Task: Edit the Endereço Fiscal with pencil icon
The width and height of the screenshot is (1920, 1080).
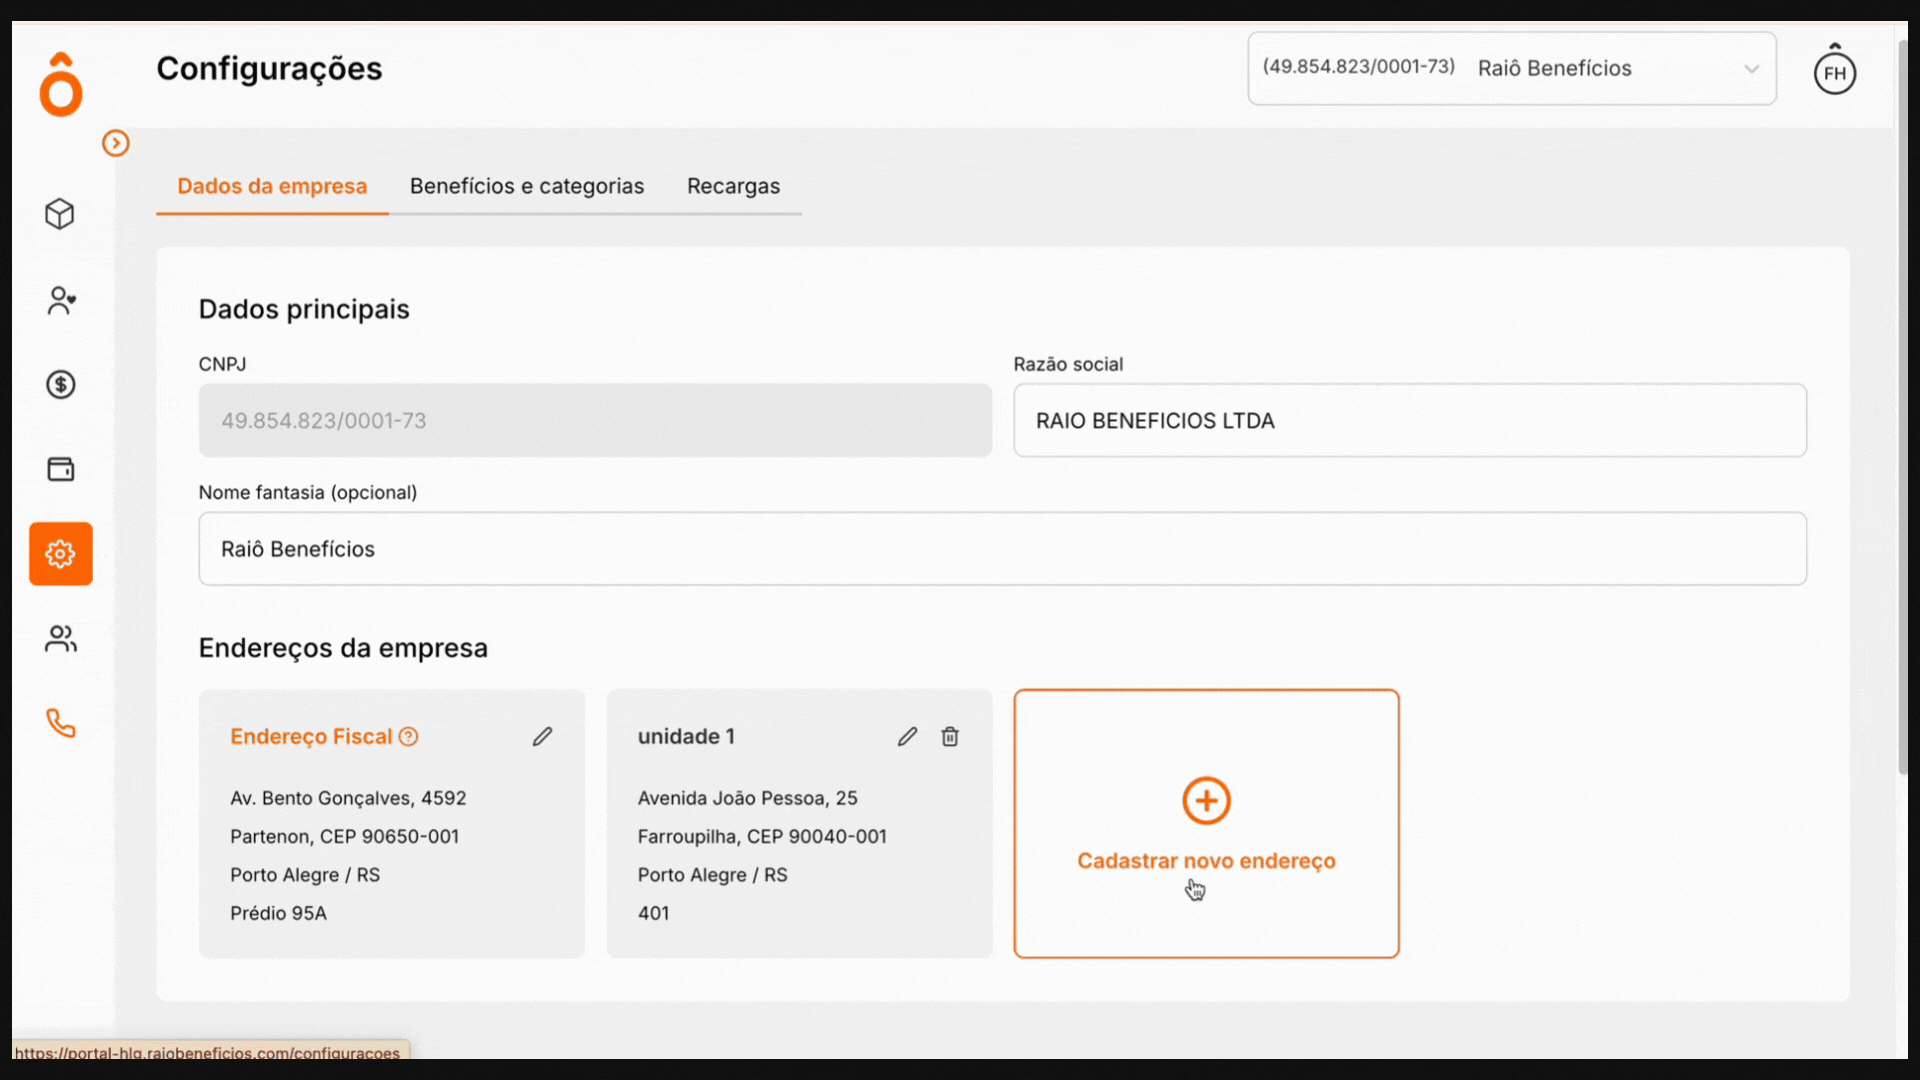Action: (x=542, y=736)
